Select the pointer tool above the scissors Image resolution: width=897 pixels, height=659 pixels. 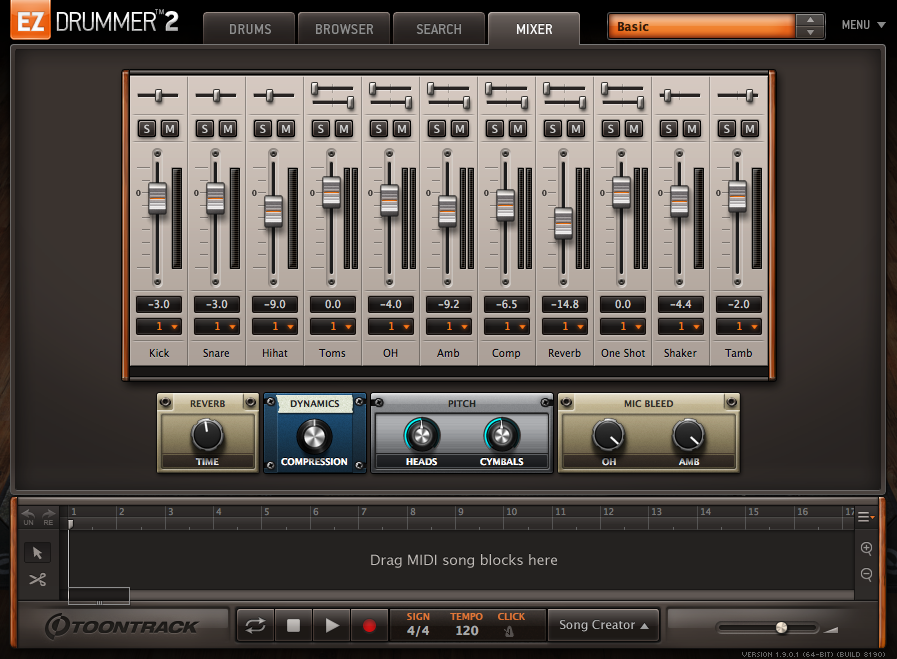pyautogui.click(x=37, y=552)
